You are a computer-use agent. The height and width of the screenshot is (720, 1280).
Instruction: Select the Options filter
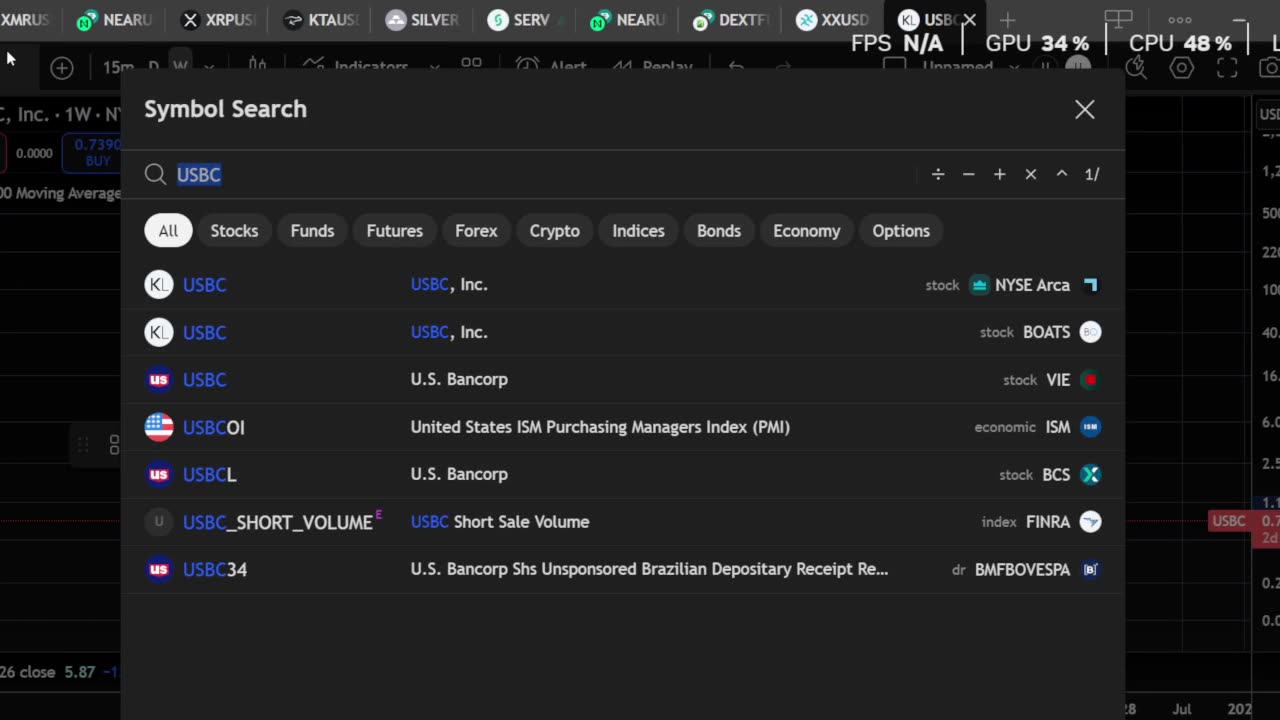(x=900, y=231)
